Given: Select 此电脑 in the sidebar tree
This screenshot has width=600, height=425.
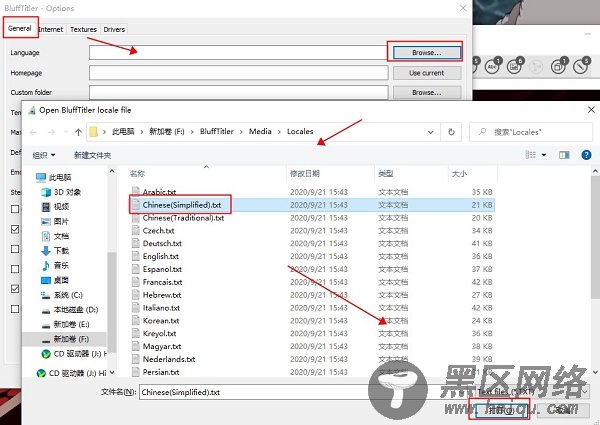Looking at the screenshot, I should (54, 177).
